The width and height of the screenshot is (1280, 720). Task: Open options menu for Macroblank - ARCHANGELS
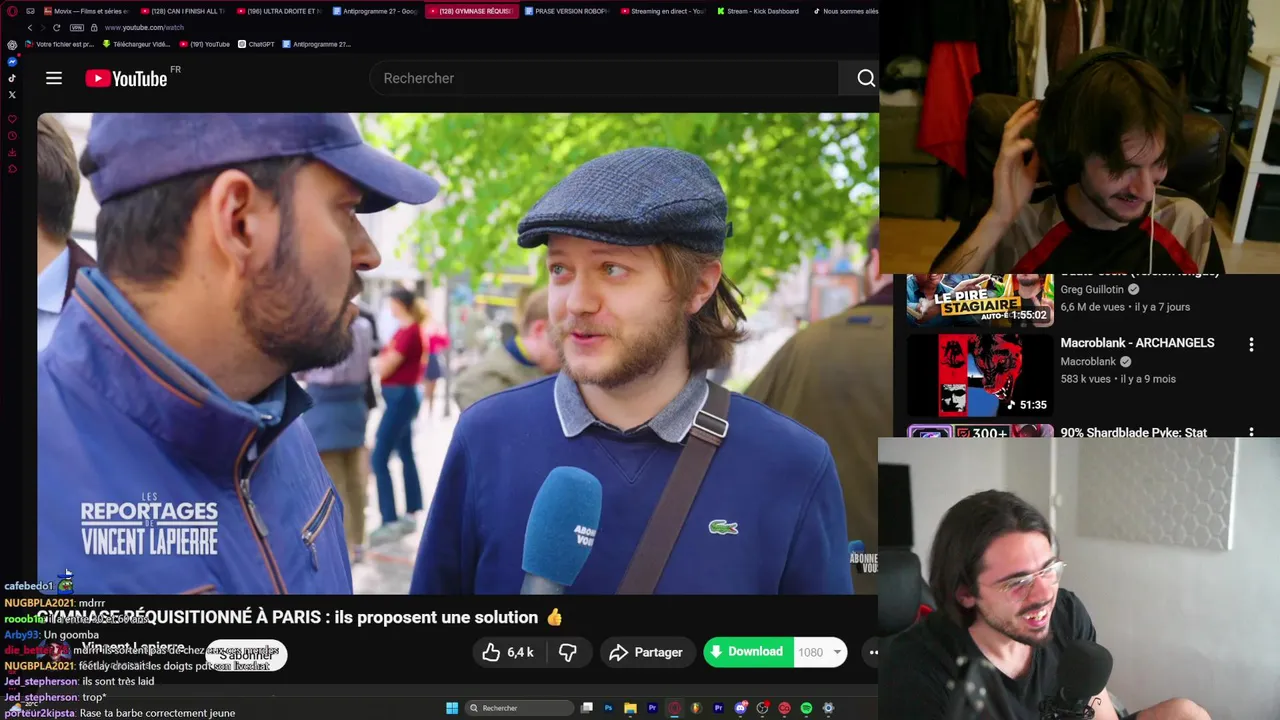click(1251, 344)
